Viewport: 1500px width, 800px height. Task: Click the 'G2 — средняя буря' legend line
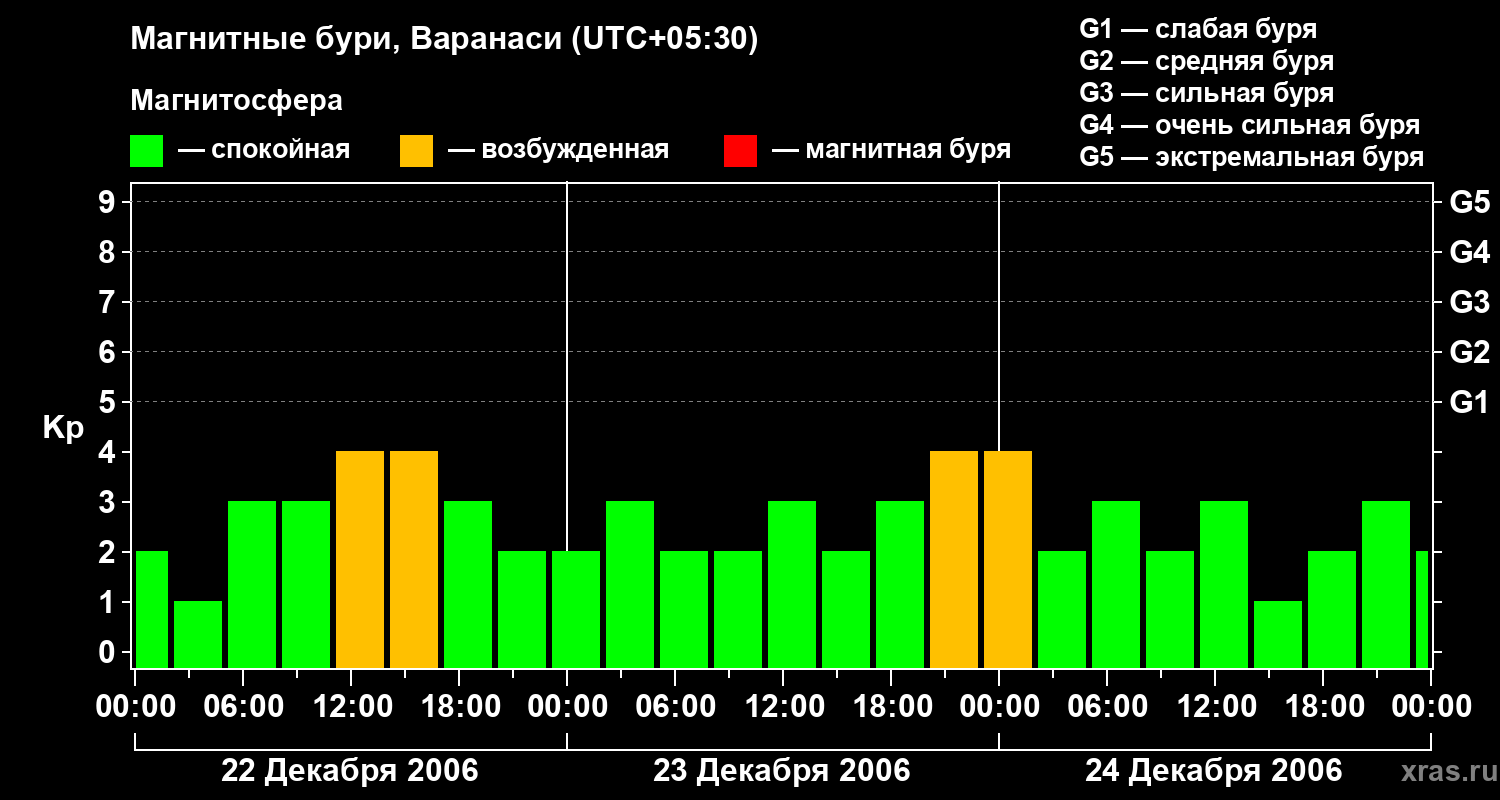(x=1206, y=61)
